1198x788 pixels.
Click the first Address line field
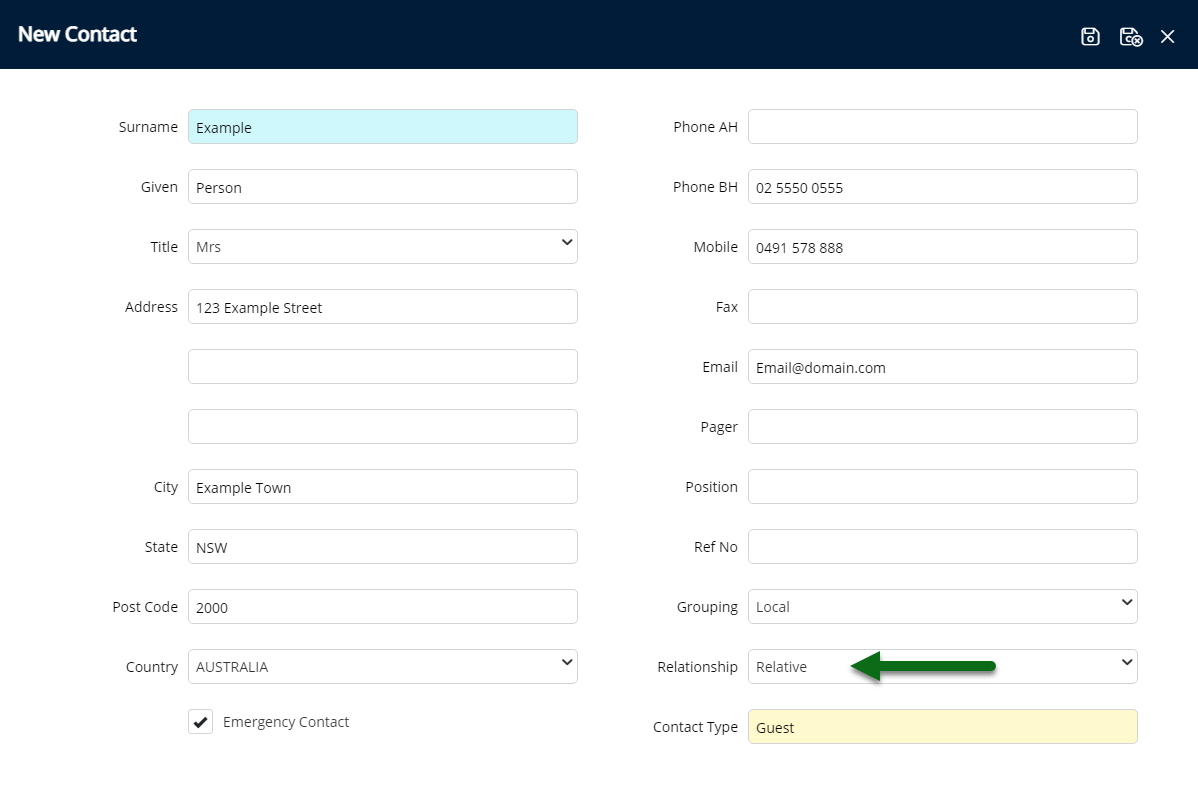(x=382, y=307)
